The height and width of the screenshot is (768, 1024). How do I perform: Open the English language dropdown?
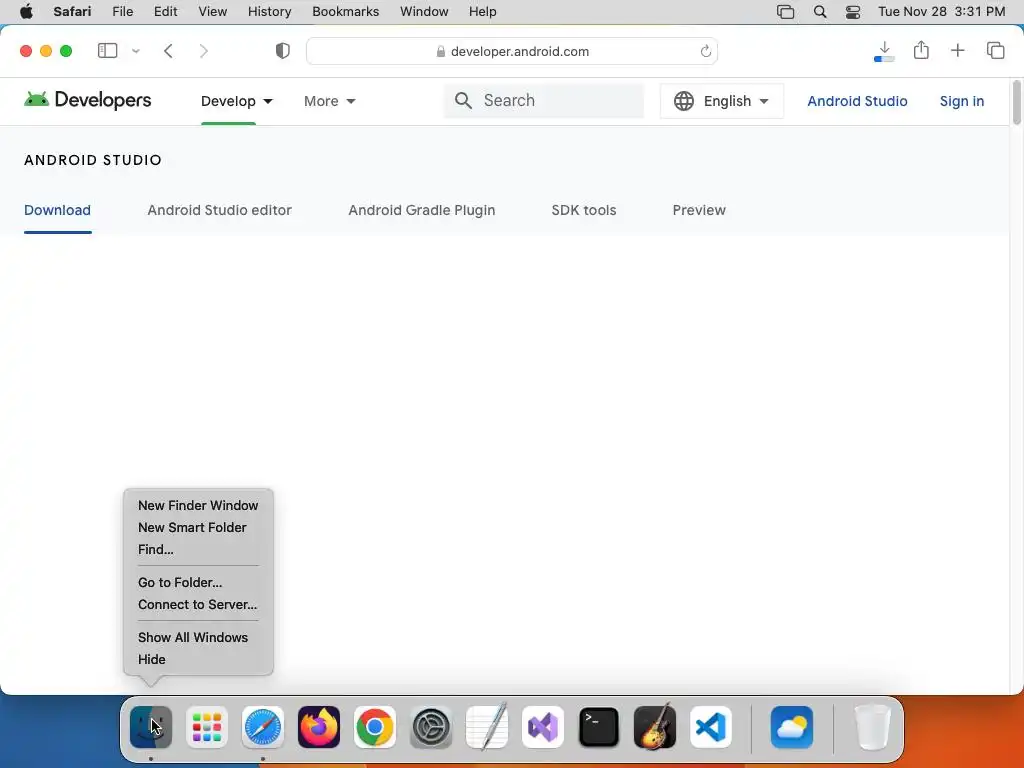click(722, 101)
